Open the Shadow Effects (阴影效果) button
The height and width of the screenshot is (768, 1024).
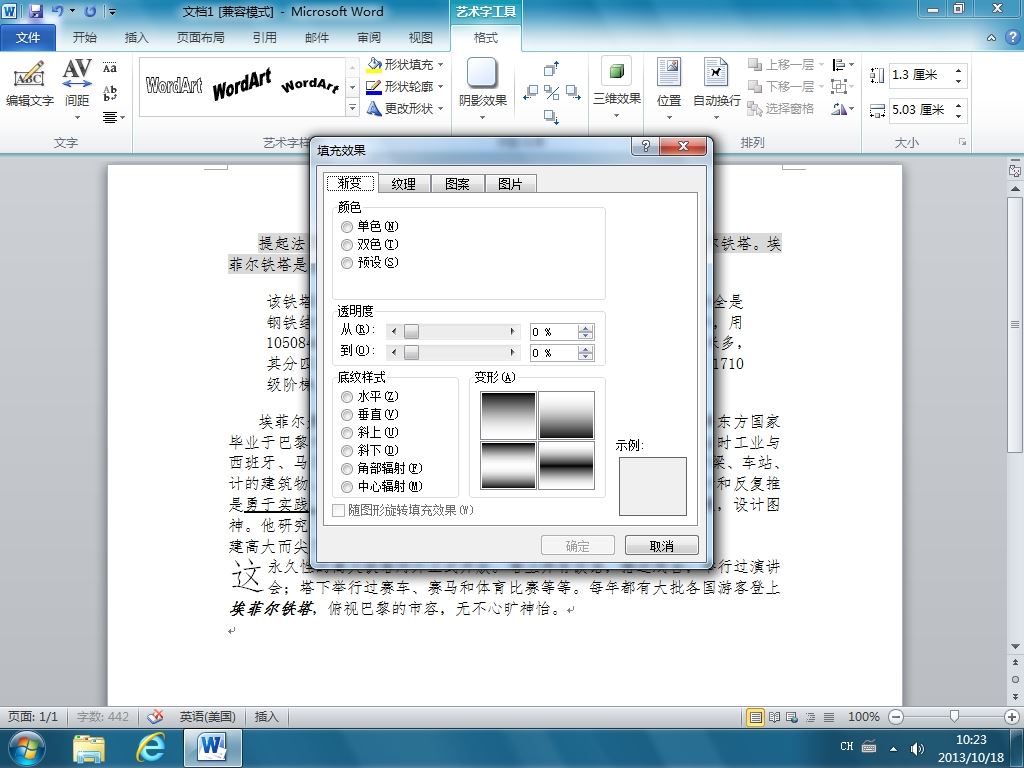[x=483, y=89]
